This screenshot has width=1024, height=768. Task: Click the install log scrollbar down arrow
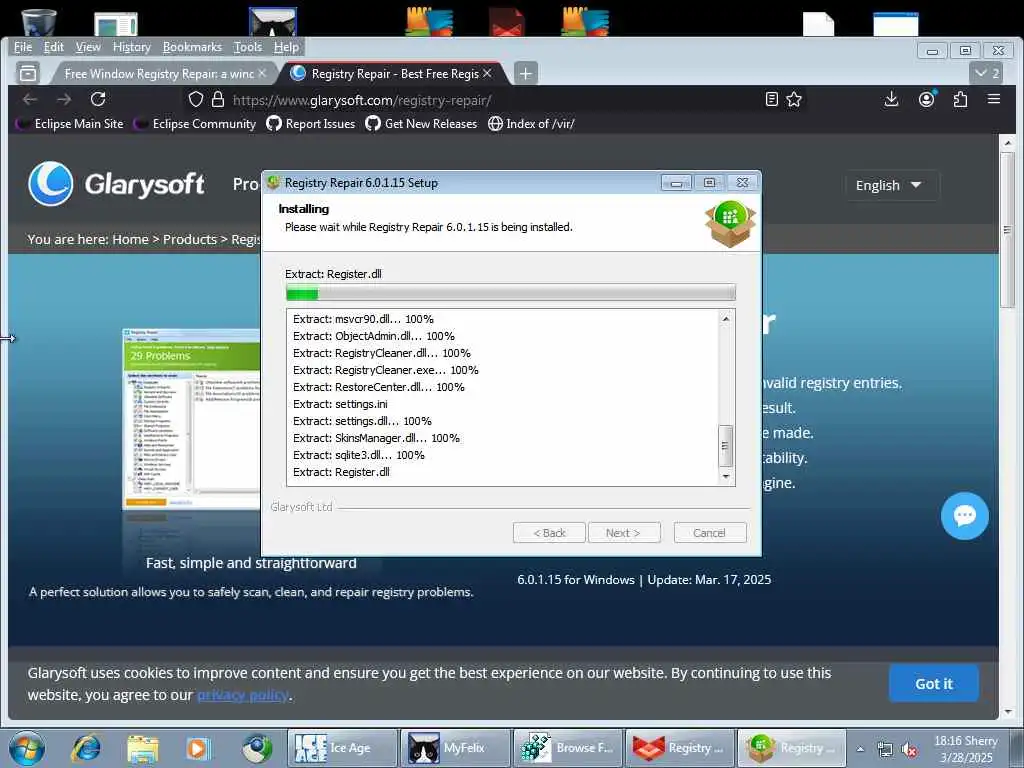point(726,477)
